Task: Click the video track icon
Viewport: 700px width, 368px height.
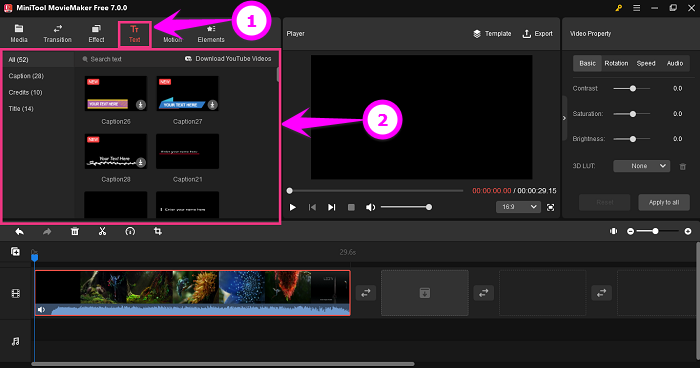Action: pyautogui.click(x=16, y=293)
